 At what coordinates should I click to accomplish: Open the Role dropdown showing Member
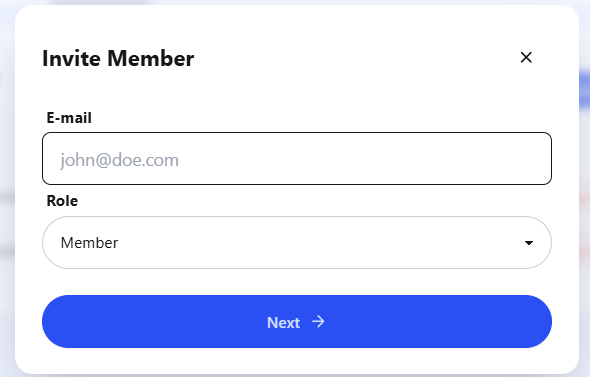click(x=297, y=242)
